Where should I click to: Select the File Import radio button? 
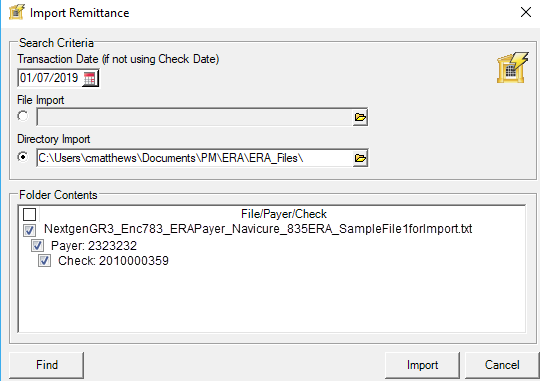click(23, 116)
